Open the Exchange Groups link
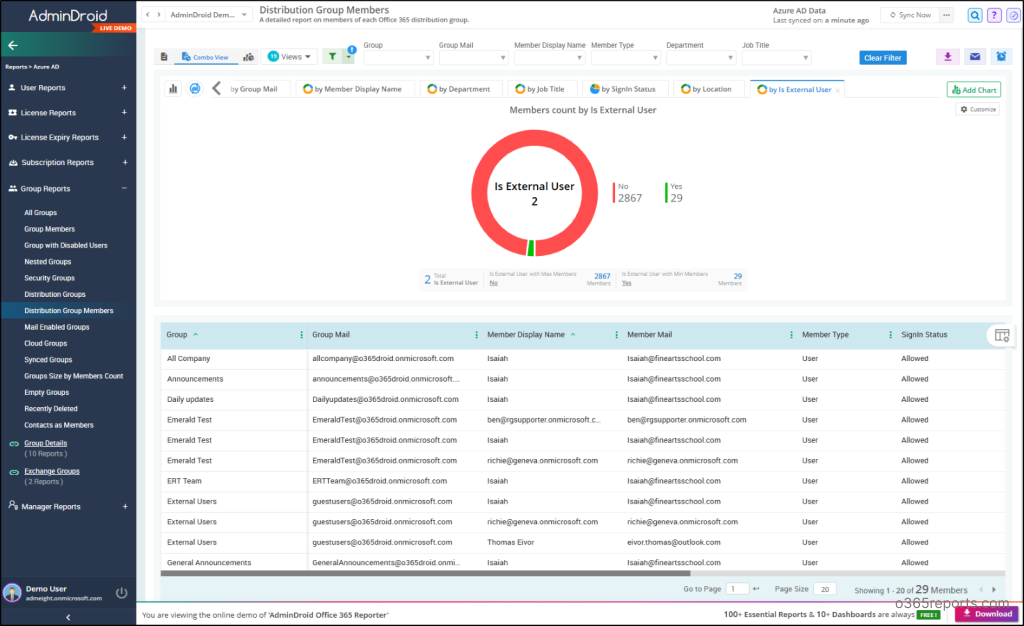 tap(52, 471)
